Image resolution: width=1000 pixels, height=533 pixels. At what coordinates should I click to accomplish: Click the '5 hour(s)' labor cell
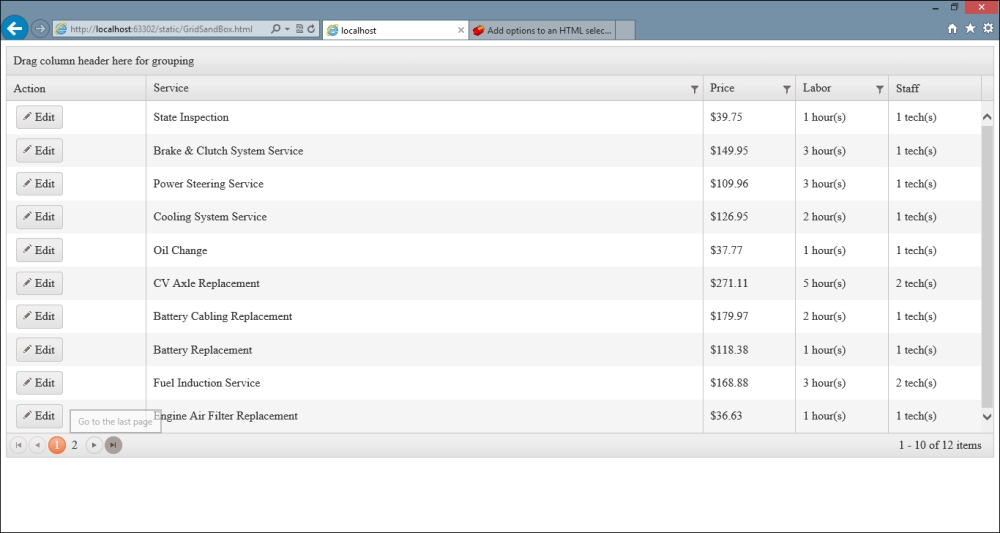842,283
